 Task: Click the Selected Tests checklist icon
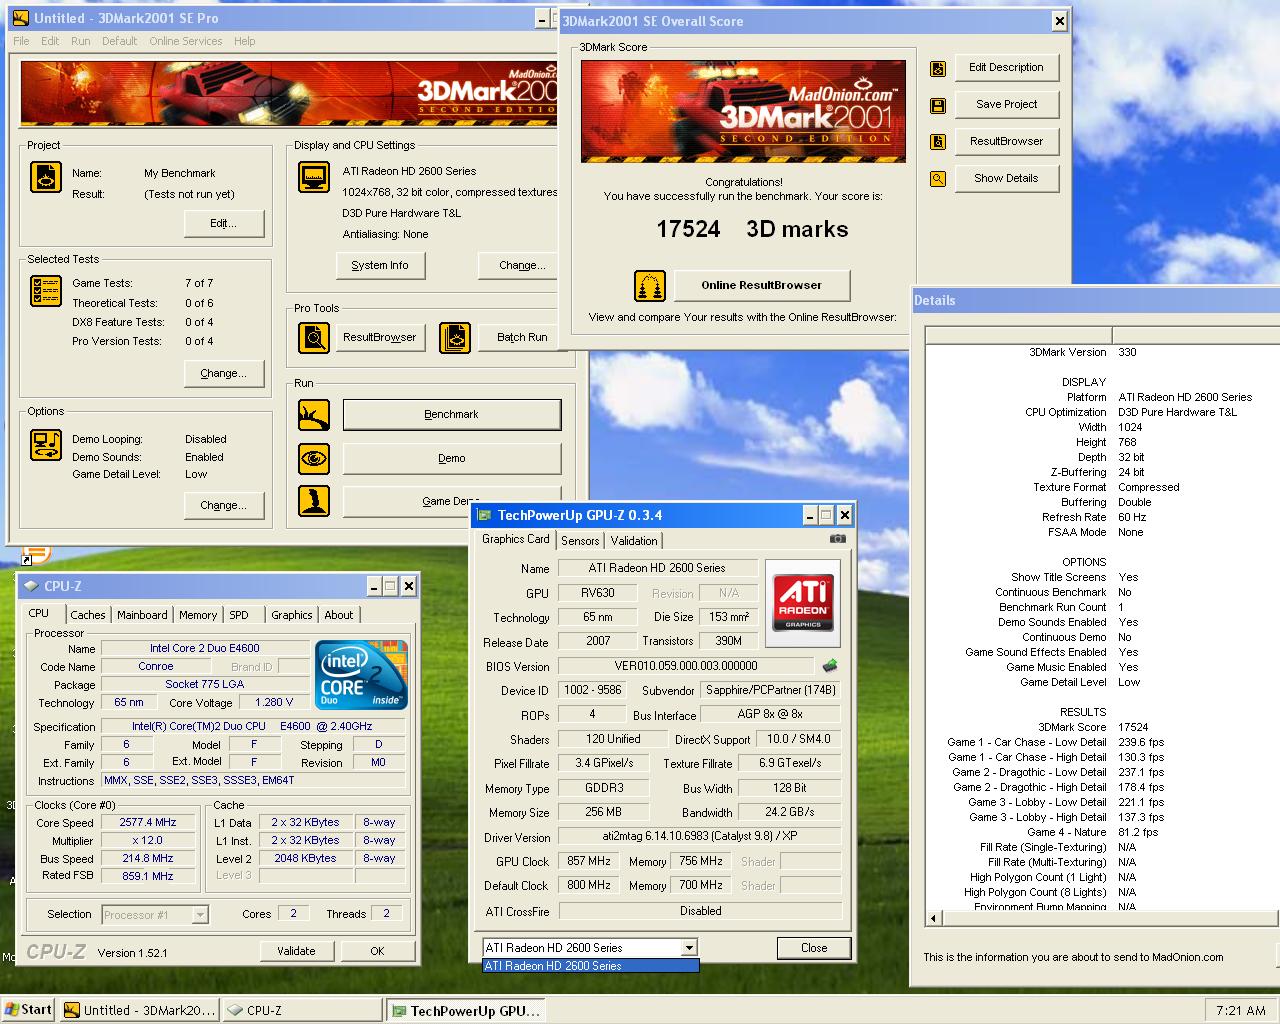(x=46, y=290)
